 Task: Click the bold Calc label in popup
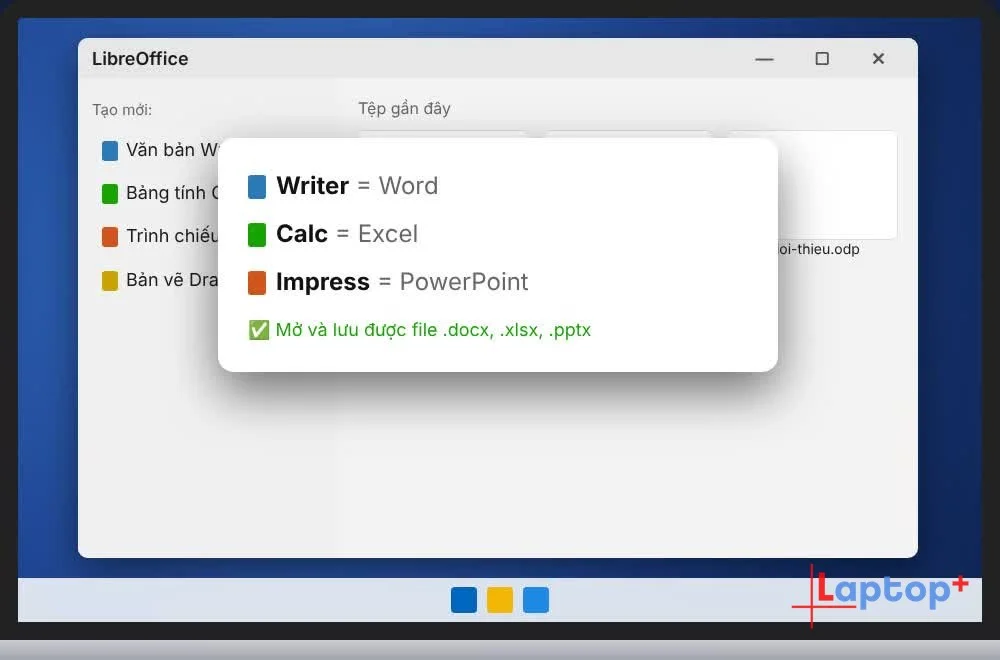coord(302,233)
